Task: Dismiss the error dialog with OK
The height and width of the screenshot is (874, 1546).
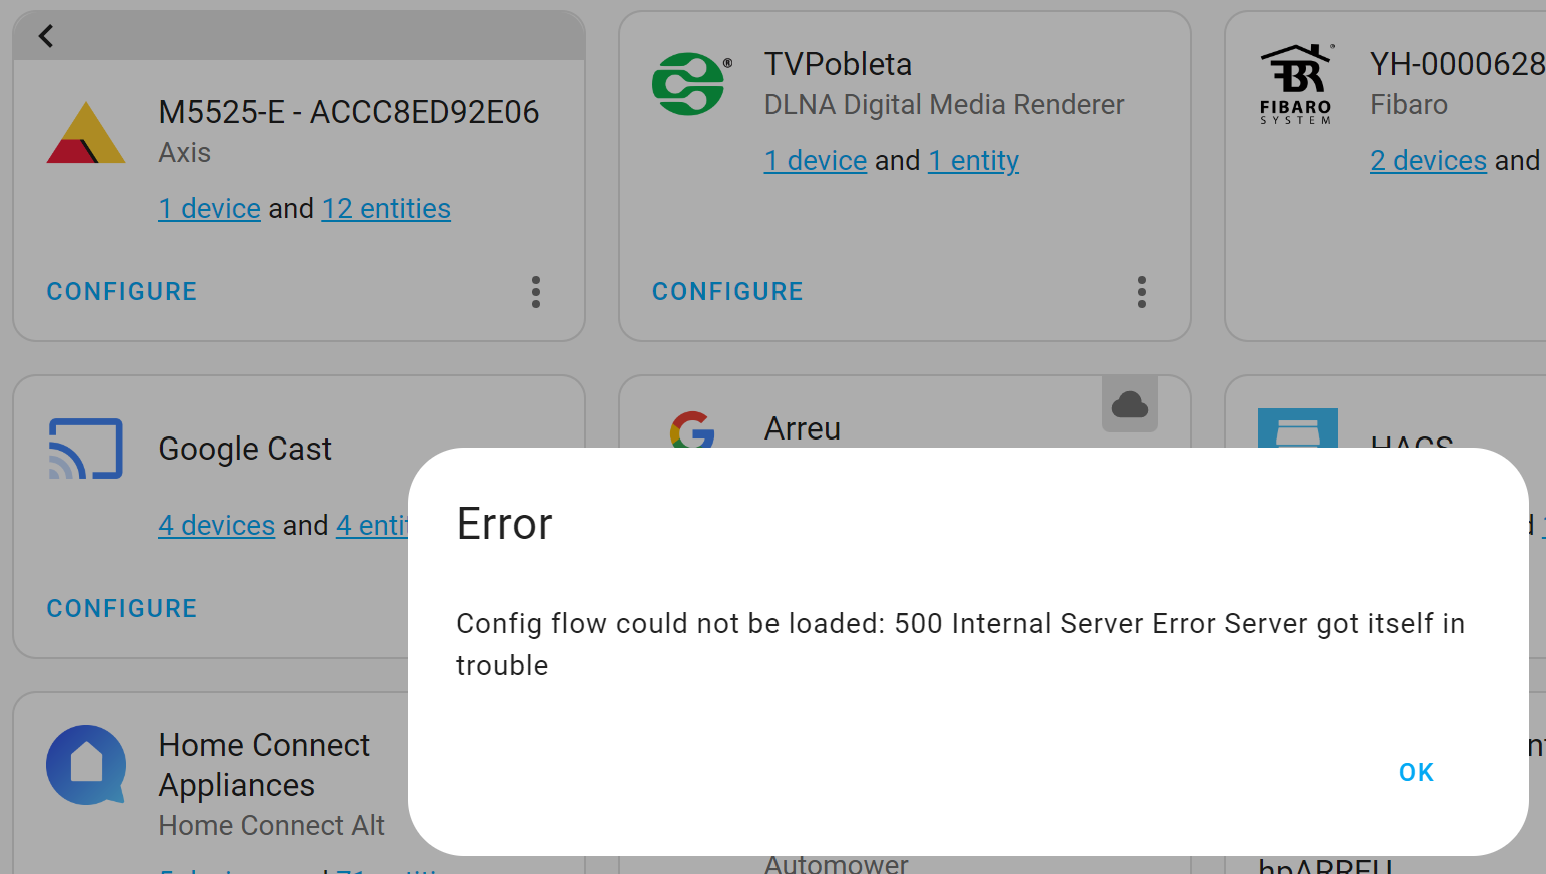Action: [1416, 772]
